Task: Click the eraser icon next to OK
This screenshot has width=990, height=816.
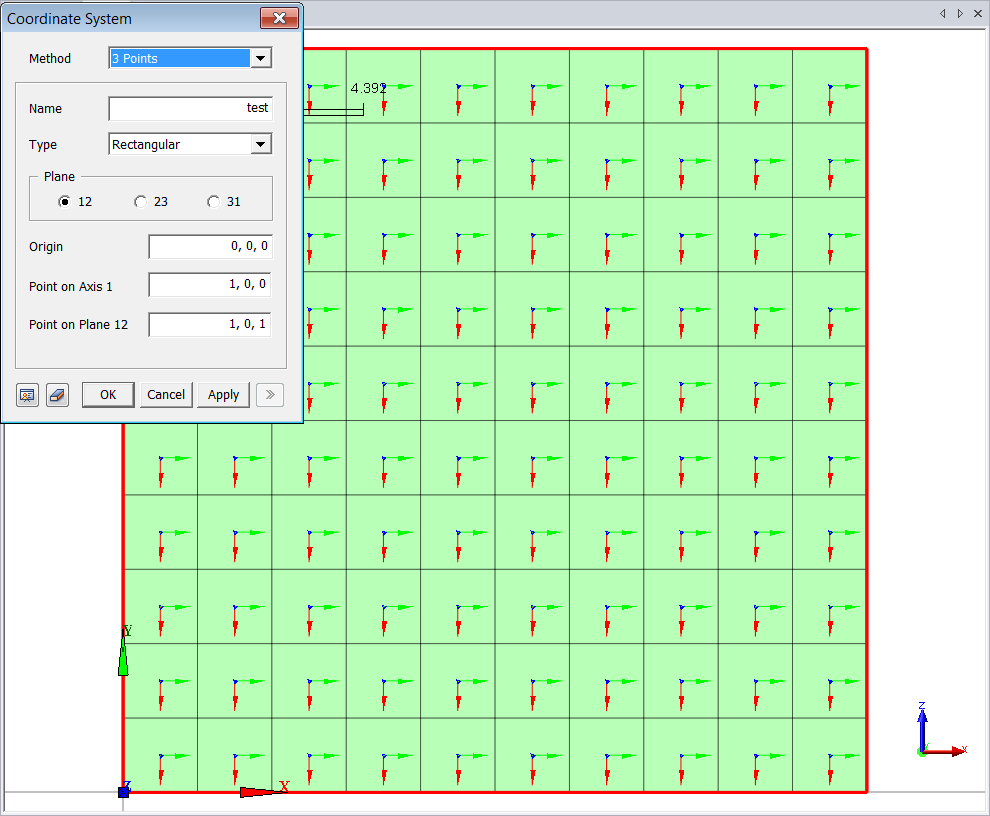Action: tap(57, 395)
